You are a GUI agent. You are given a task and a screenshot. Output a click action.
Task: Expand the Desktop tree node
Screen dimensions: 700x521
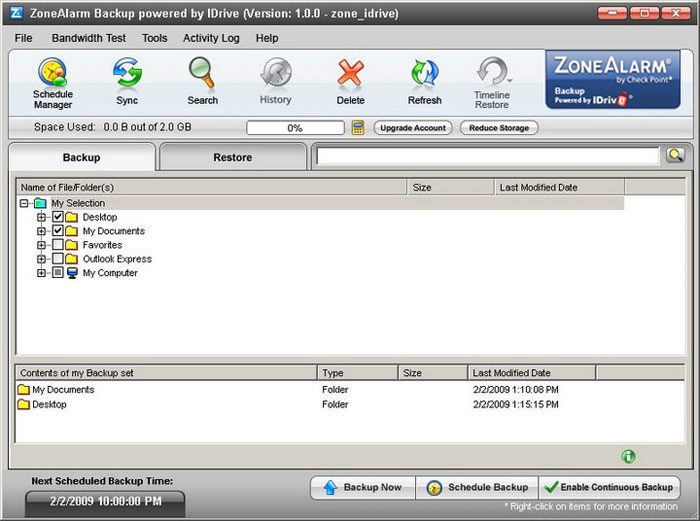coord(41,217)
